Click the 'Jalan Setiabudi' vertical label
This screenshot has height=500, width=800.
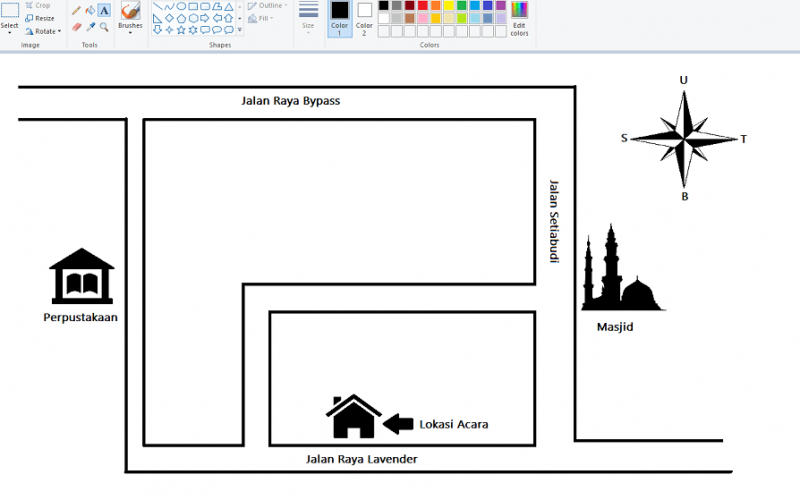pyautogui.click(x=554, y=221)
